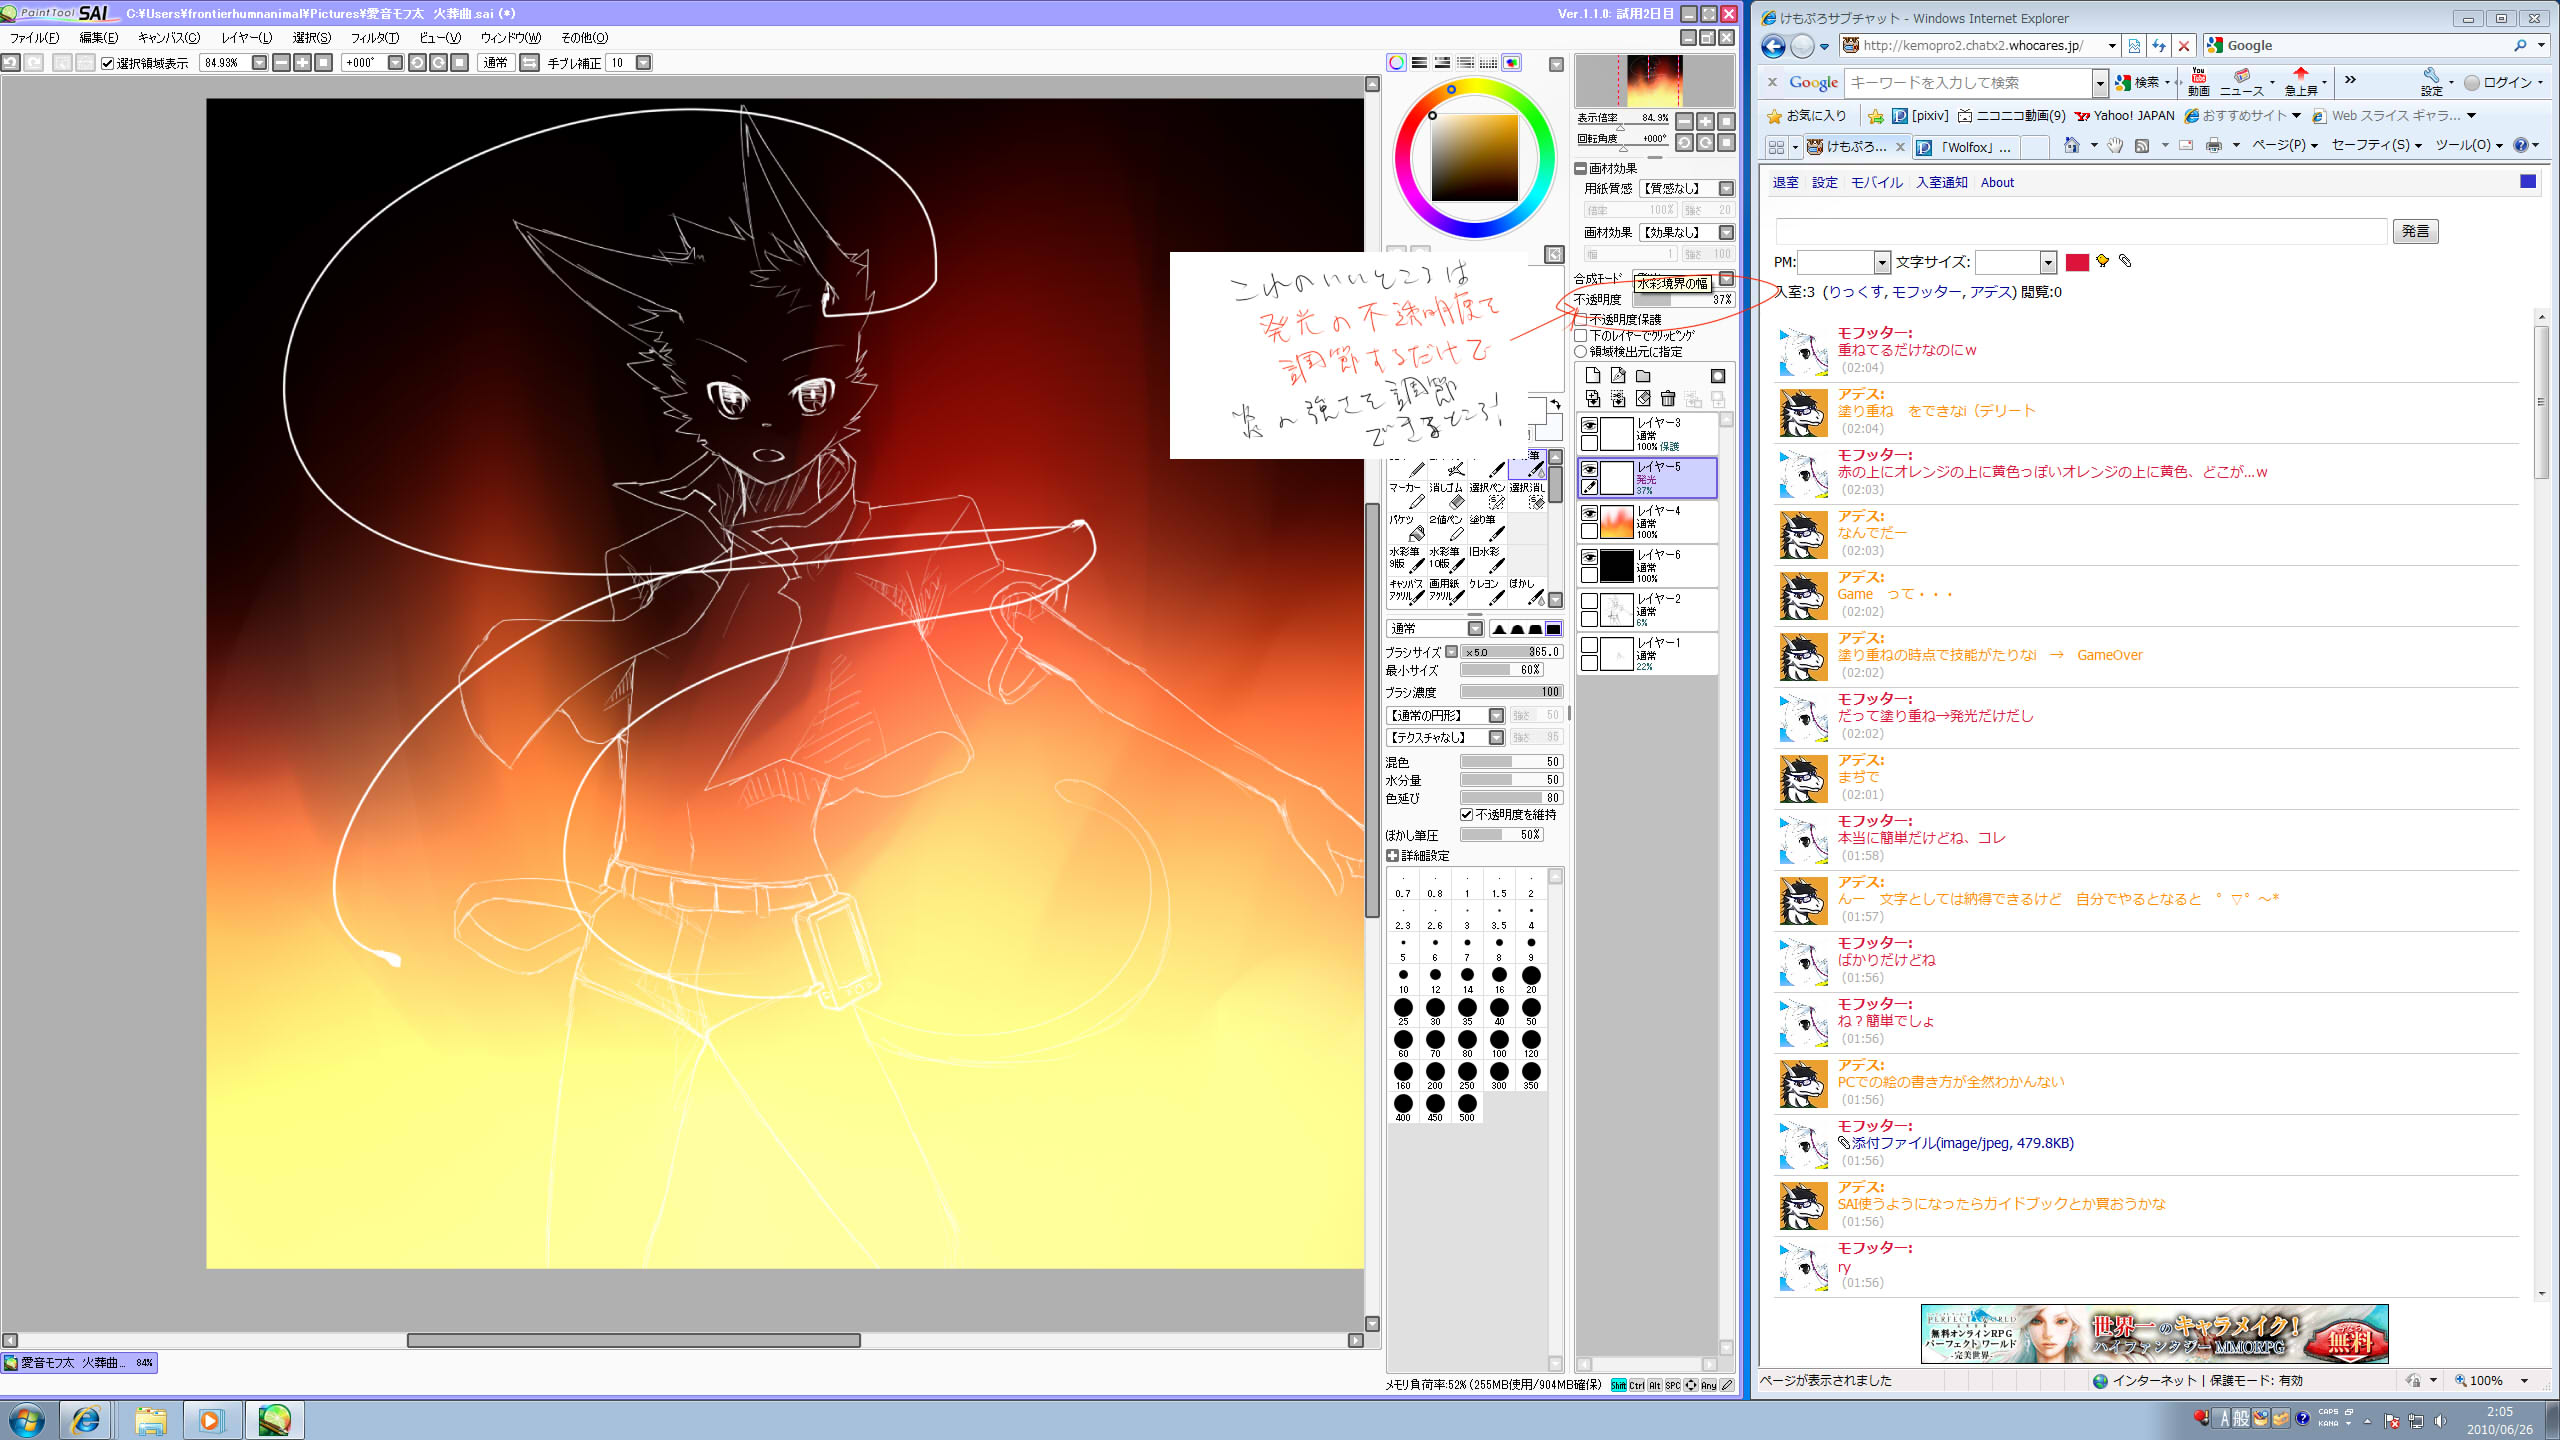Open the テクスチャなし texture dropdown
This screenshot has width=2560, height=1440.
(1496, 737)
